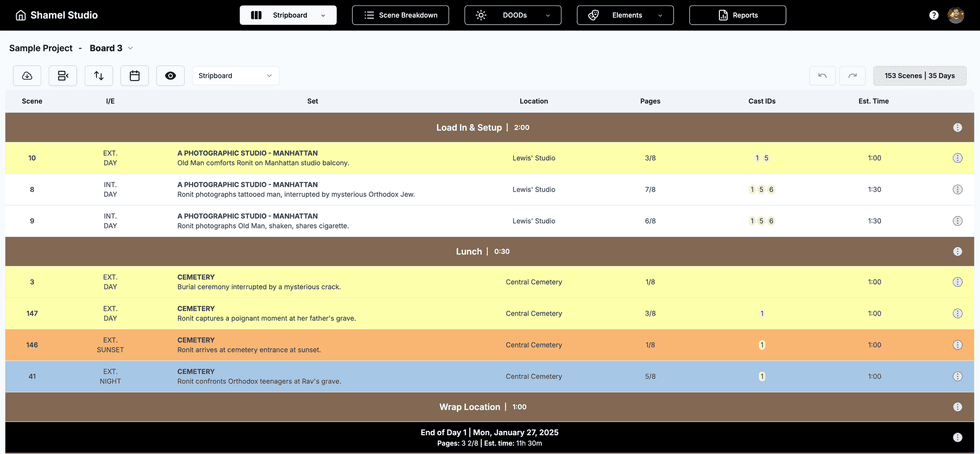Open options for Load In & Setup banner
The image size is (980, 454).
pos(957,128)
